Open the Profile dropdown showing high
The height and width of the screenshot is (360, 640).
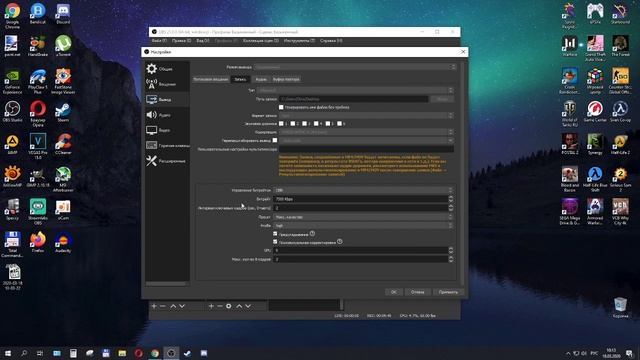(x=363, y=225)
